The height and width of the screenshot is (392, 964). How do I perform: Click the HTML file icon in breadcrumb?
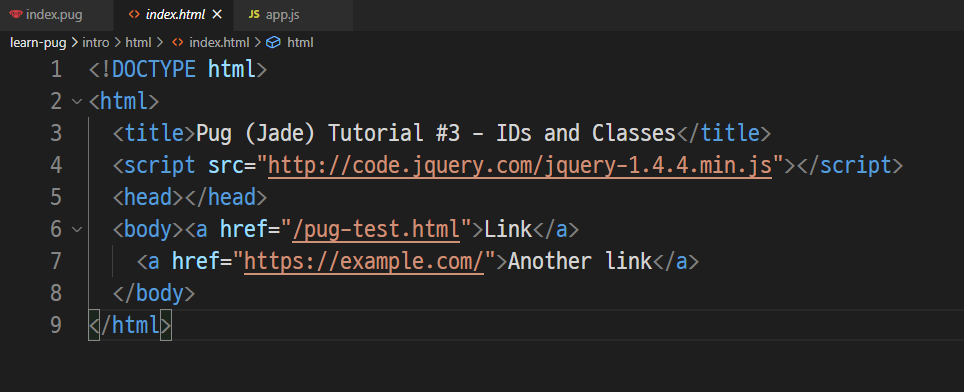coord(178,42)
